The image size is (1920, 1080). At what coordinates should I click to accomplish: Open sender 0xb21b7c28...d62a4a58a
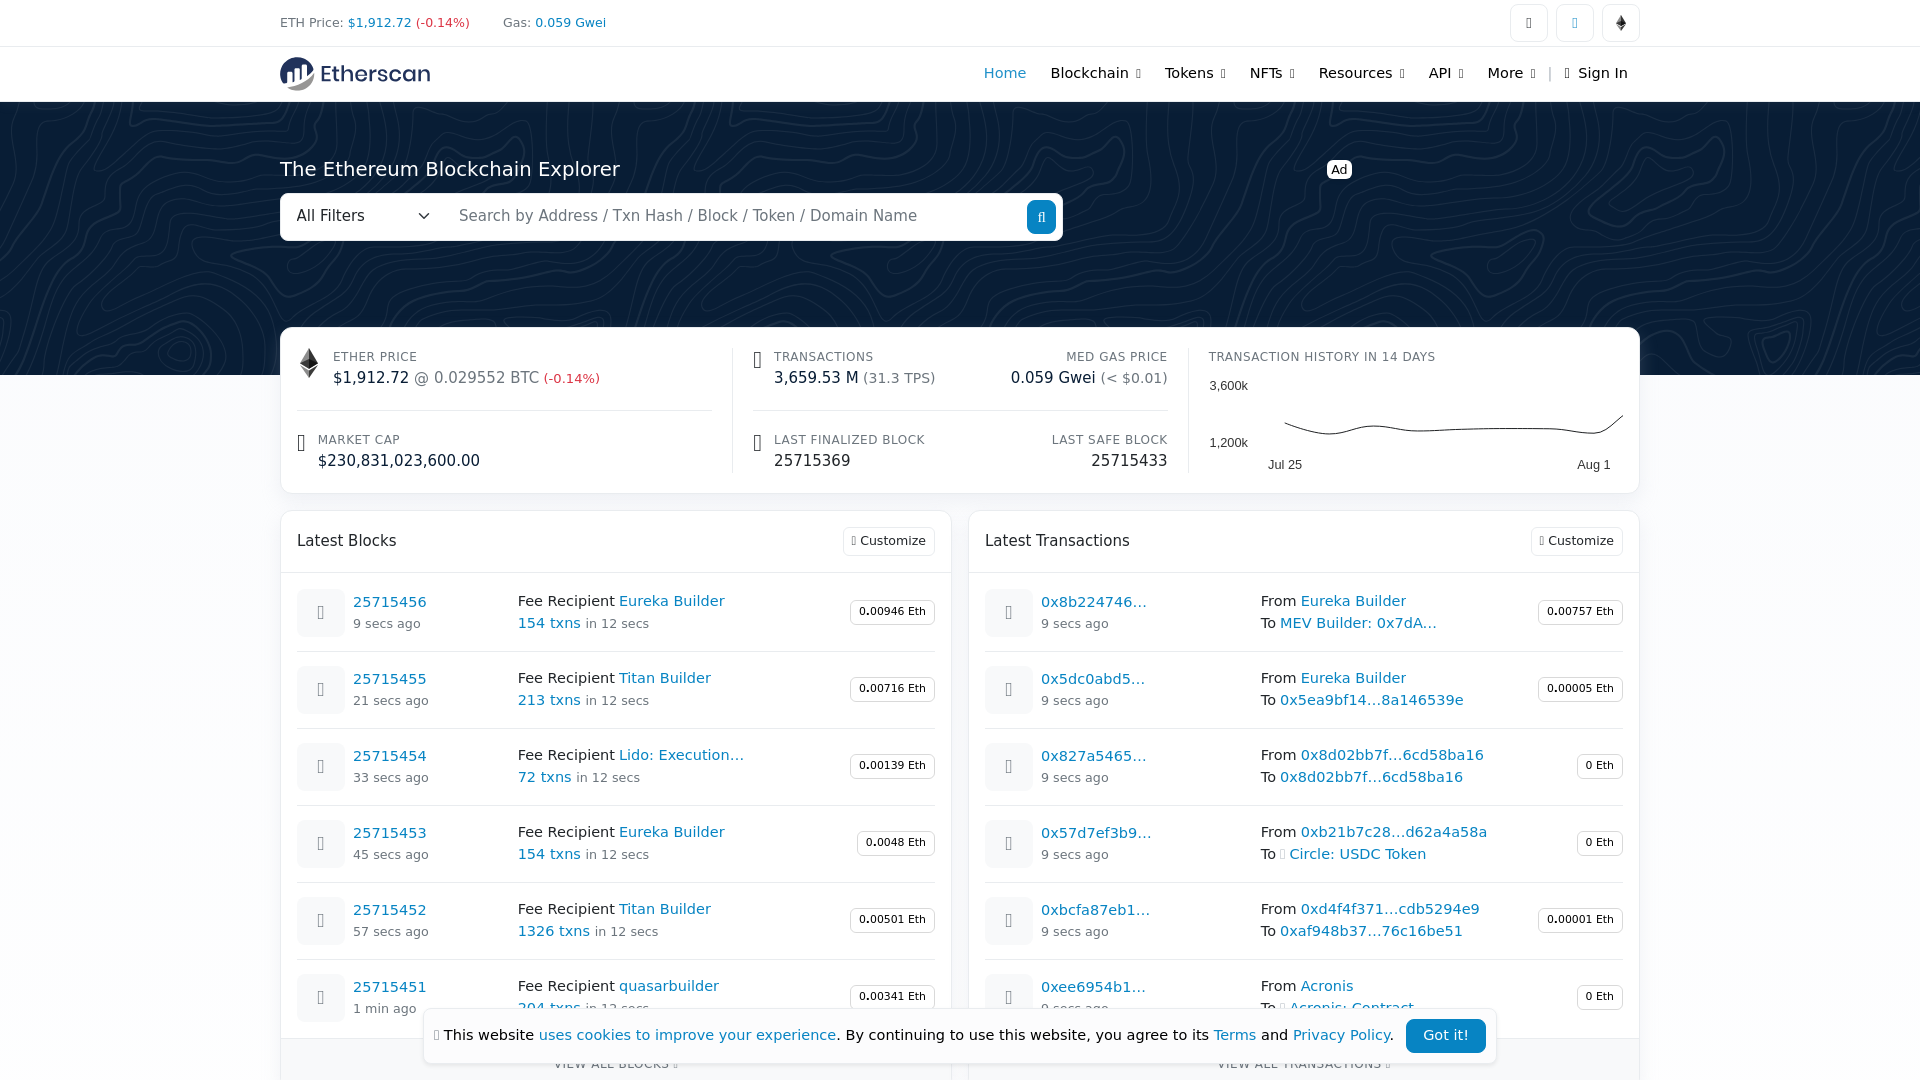coord(1394,832)
